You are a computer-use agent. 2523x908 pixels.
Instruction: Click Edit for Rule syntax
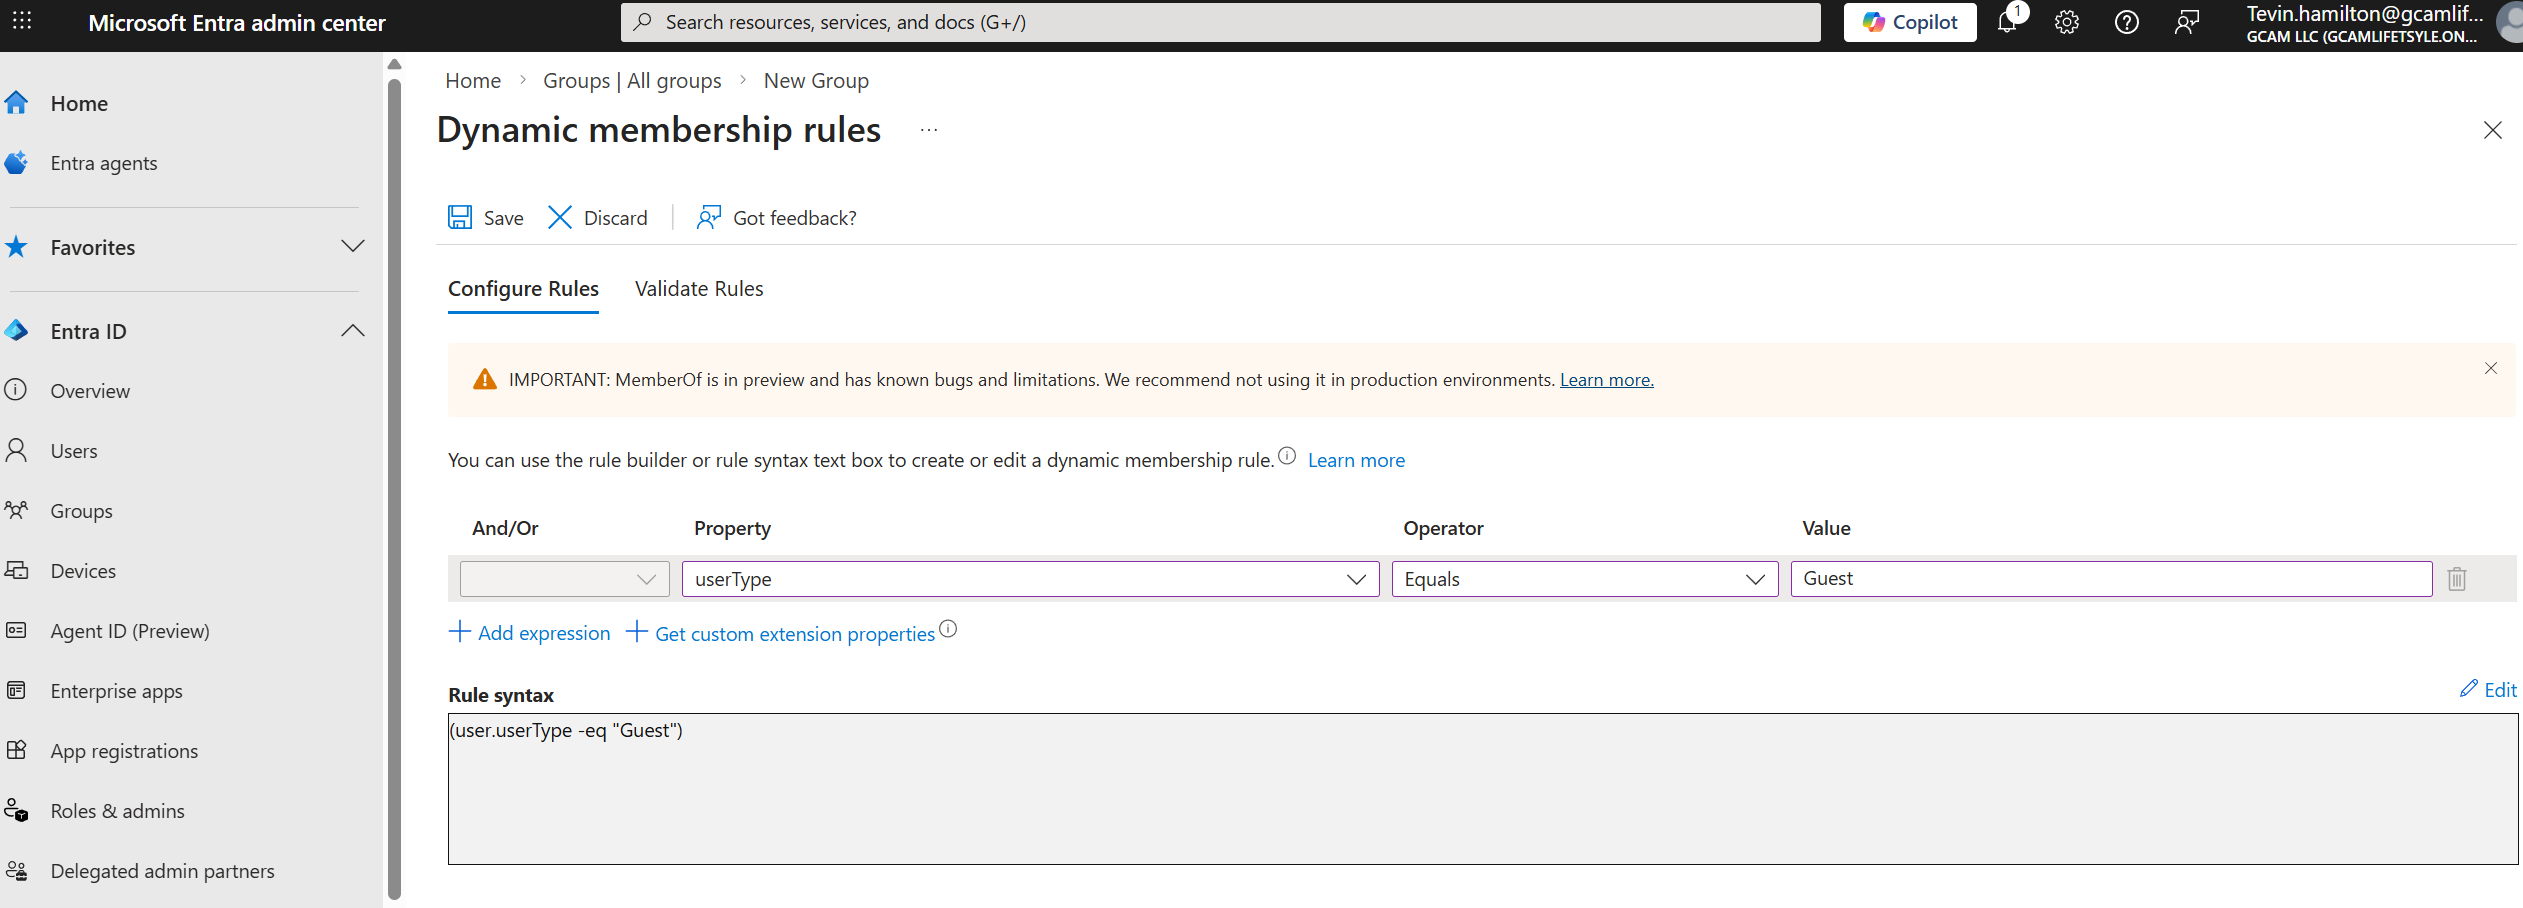tap(2489, 689)
